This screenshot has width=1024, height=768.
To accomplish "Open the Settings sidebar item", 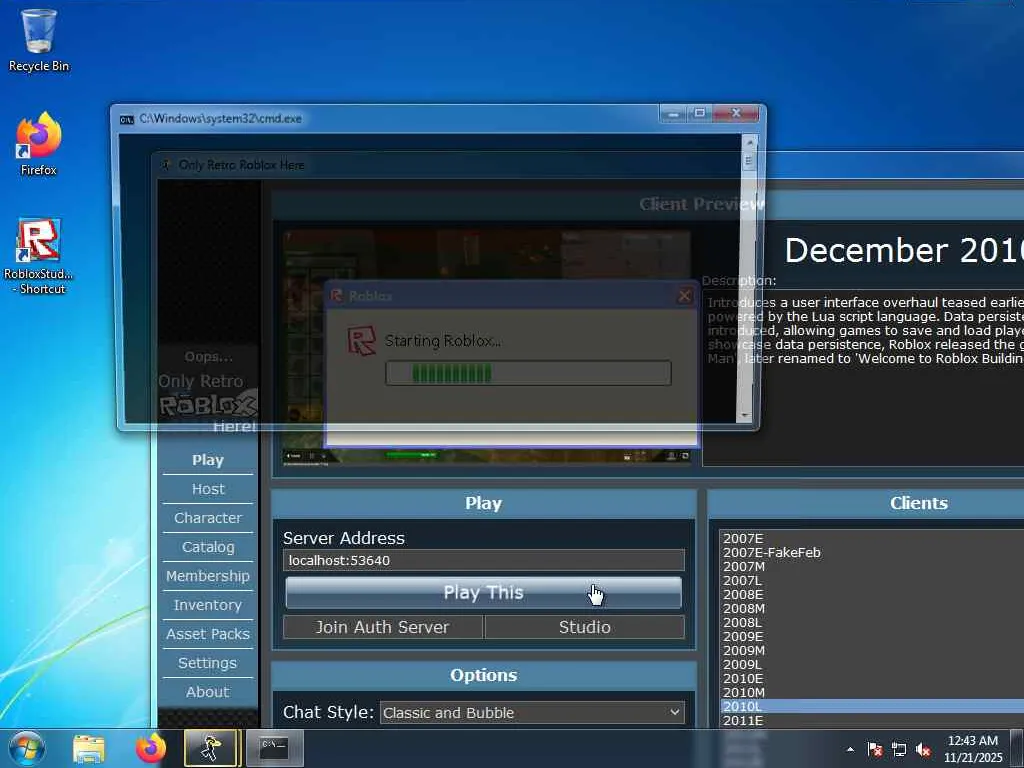I will click(x=208, y=663).
